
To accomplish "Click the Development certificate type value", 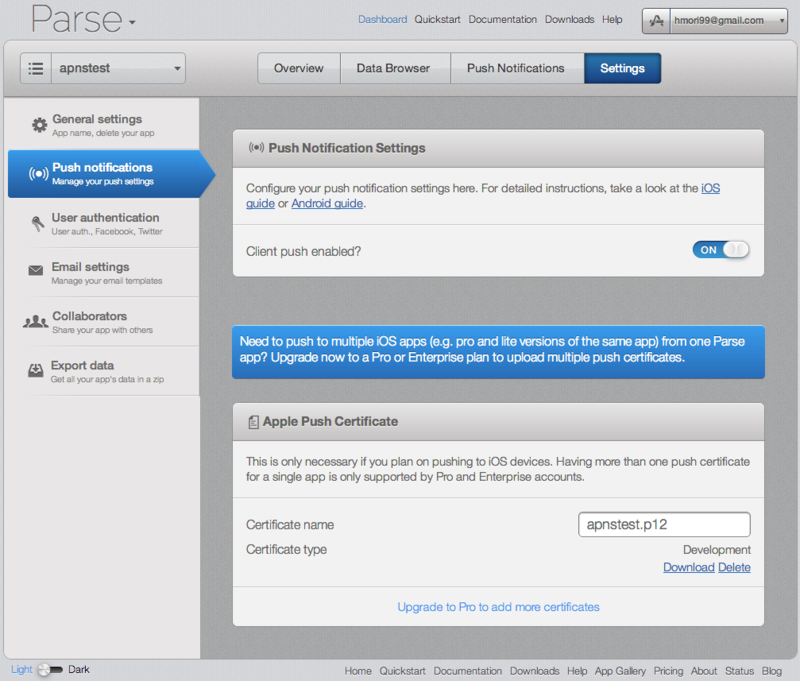I will [717, 550].
